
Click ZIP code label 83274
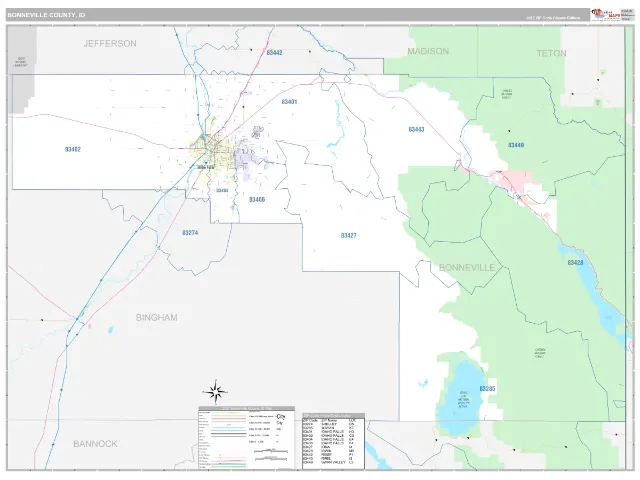tap(190, 233)
